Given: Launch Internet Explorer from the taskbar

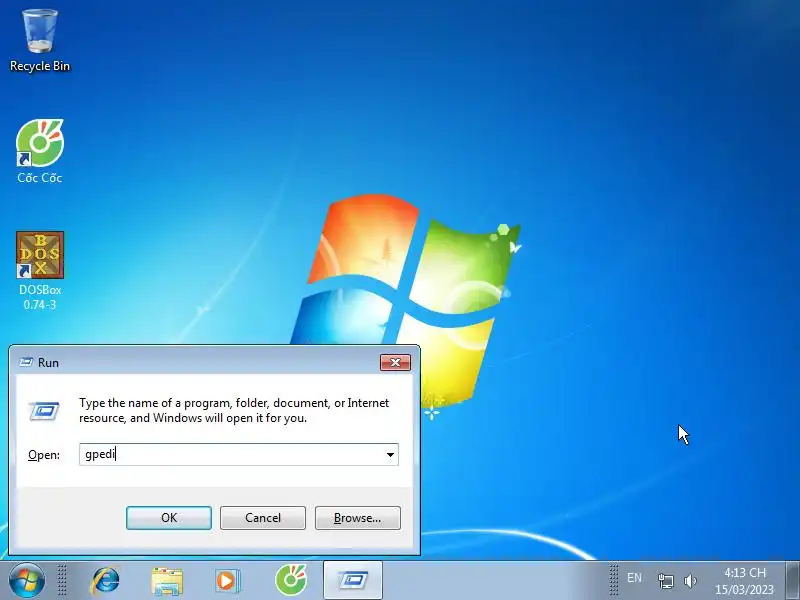Looking at the screenshot, I should point(105,581).
